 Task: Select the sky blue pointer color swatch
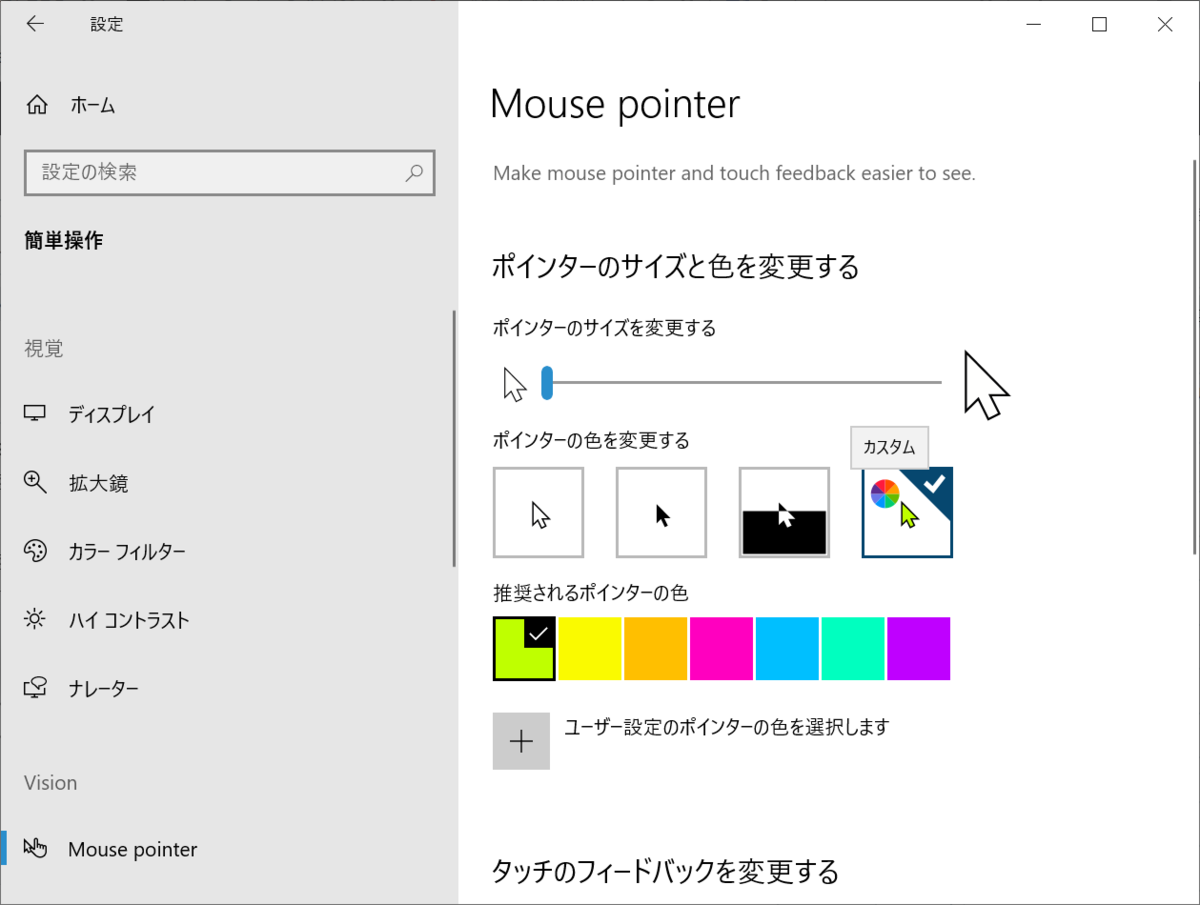pos(787,649)
